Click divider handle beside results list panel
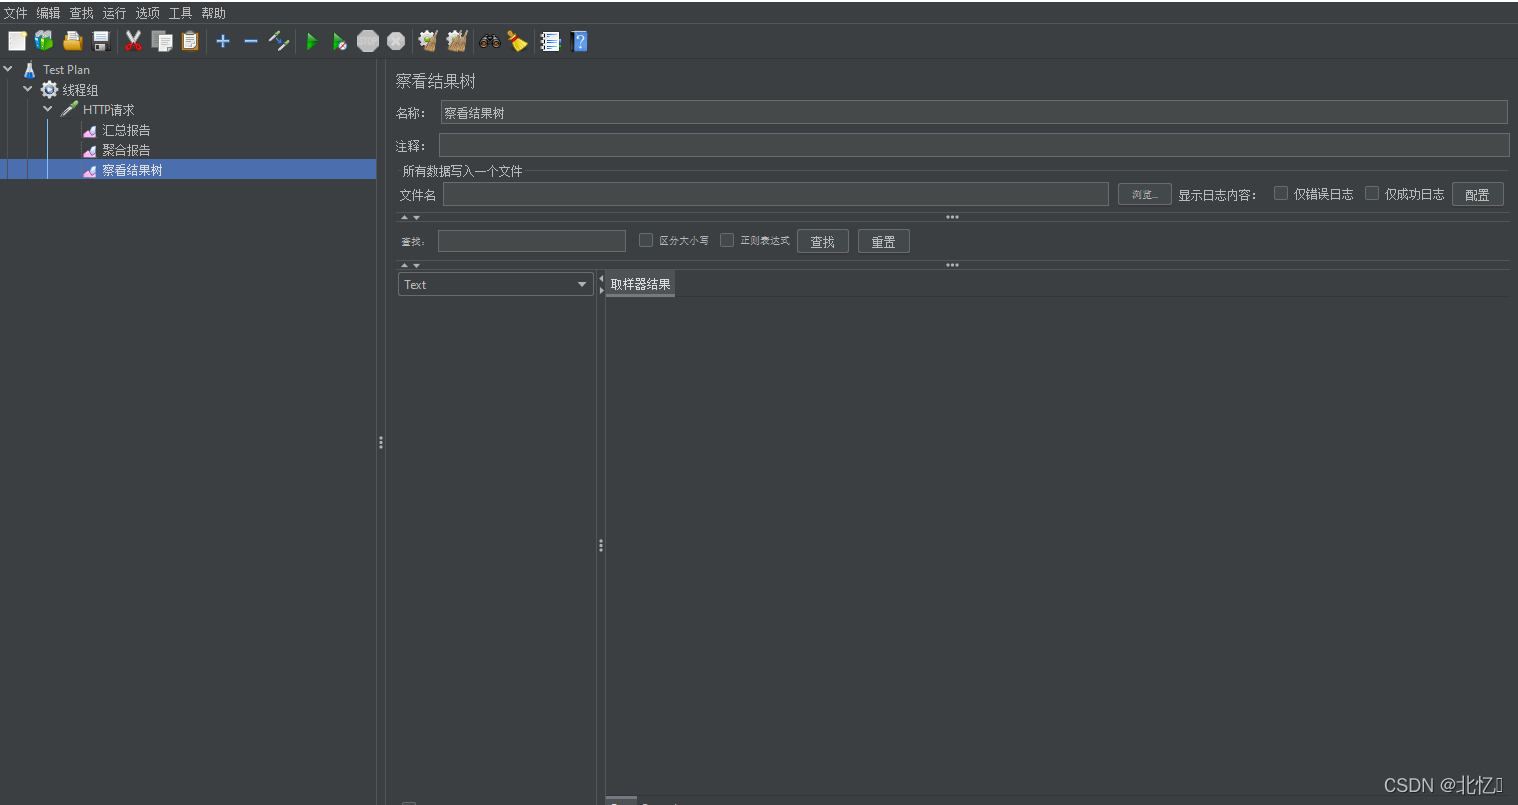 (601, 545)
